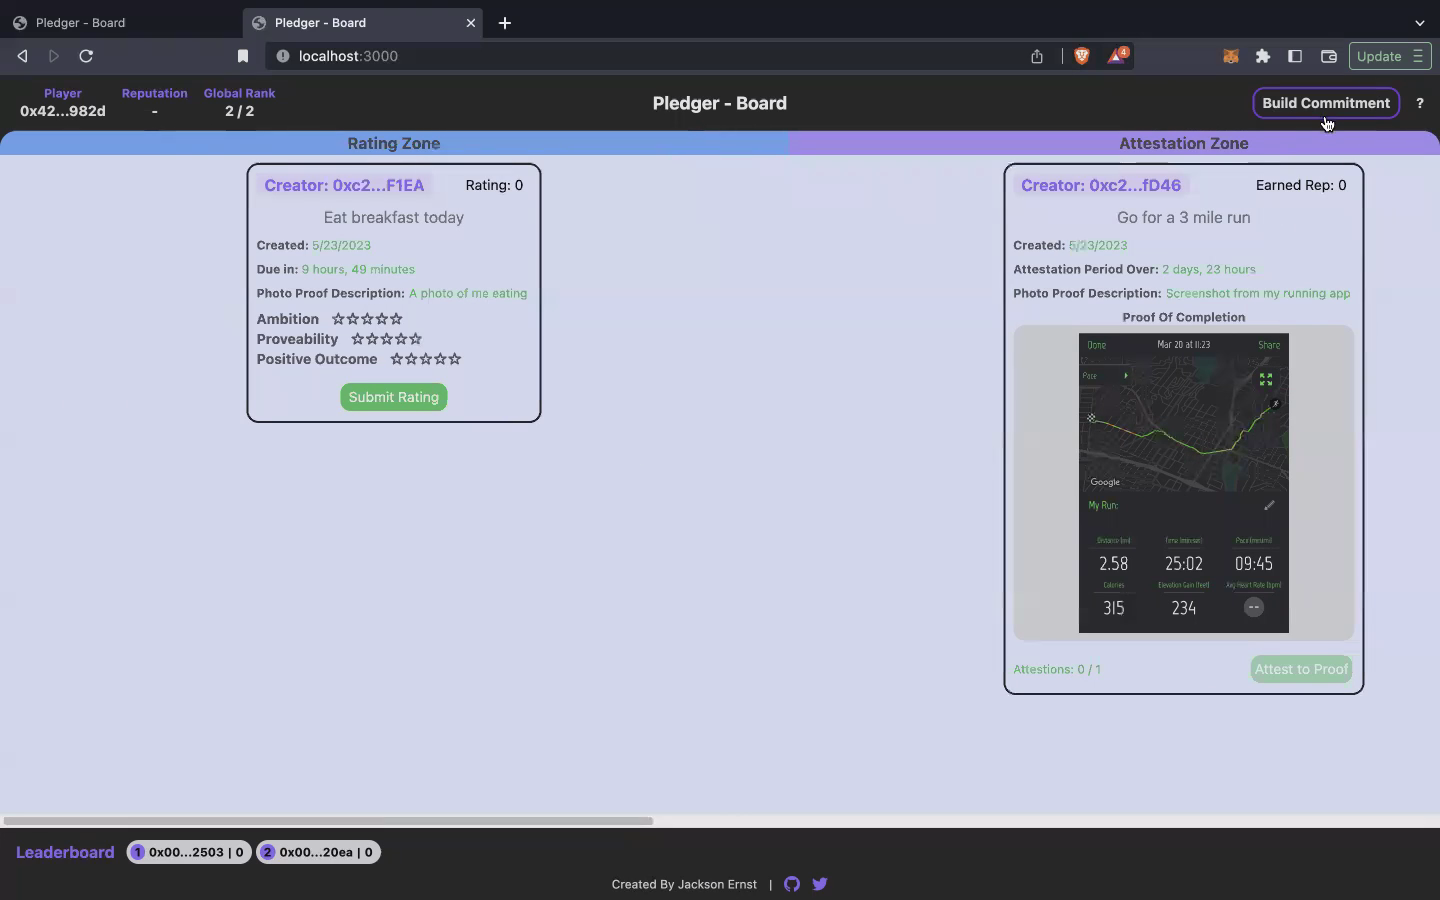Set Ambition to one star

[x=338, y=319]
